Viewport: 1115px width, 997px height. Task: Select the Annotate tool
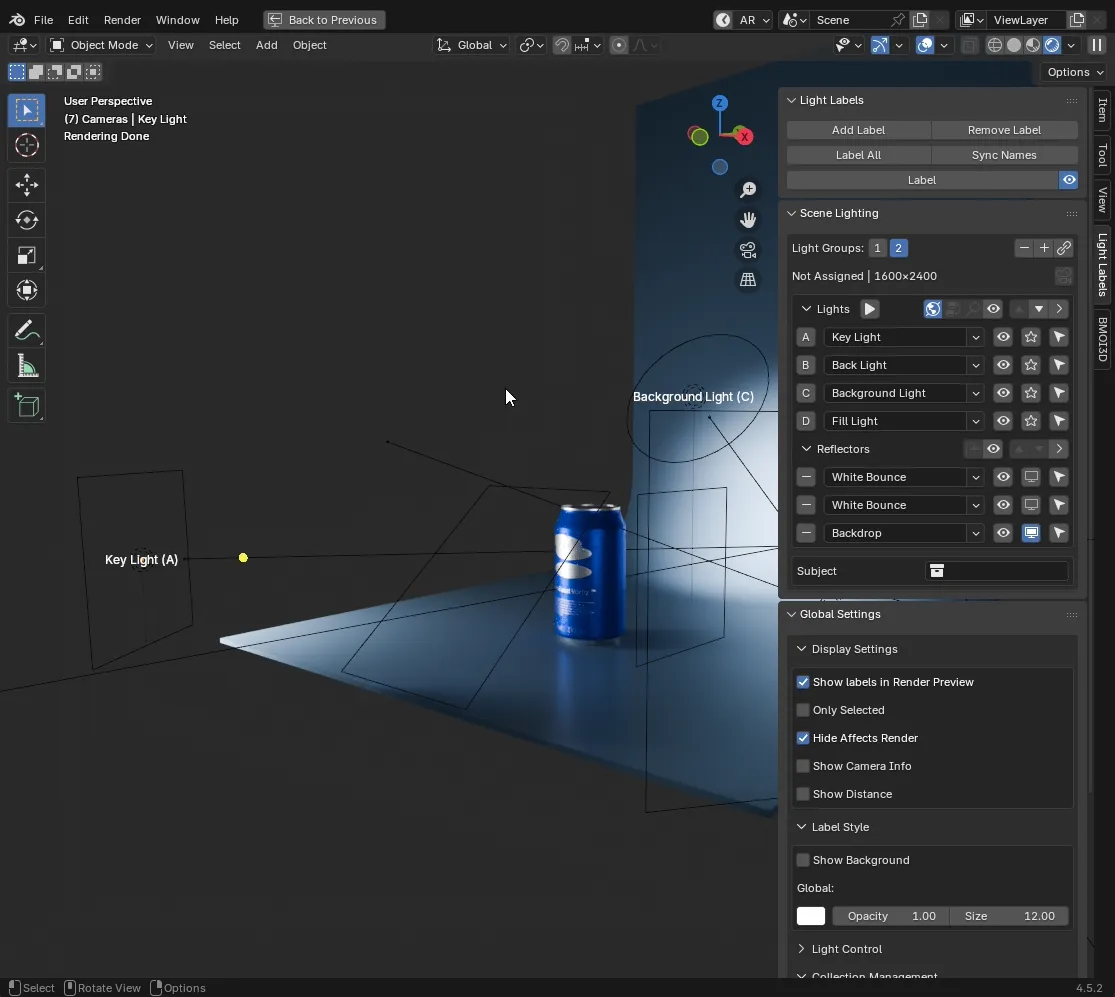27,331
